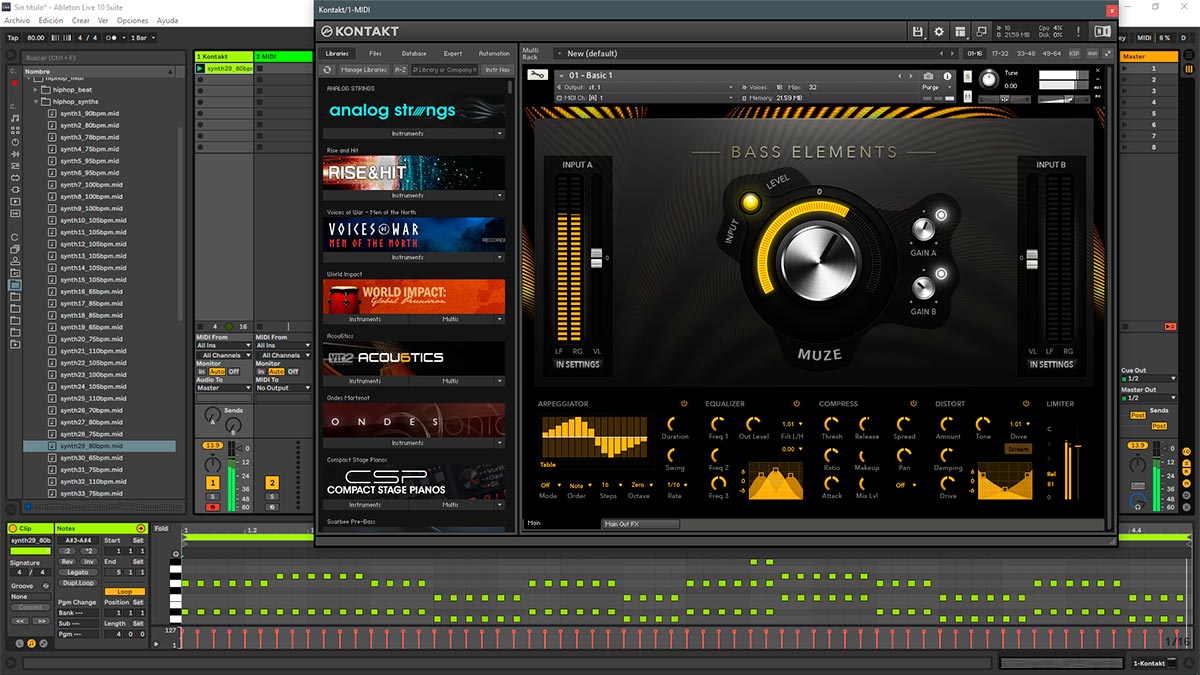This screenshot has height=675, width=1200.
Task: Open Kontakt workspace layout icon
Action: [x=960, y=32]
